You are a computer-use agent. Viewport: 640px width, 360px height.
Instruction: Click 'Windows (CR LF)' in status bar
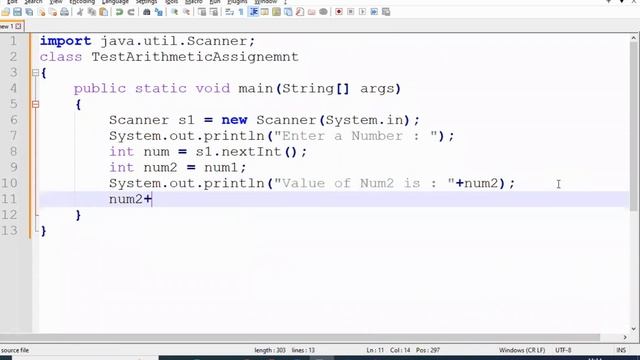(522, 350)
